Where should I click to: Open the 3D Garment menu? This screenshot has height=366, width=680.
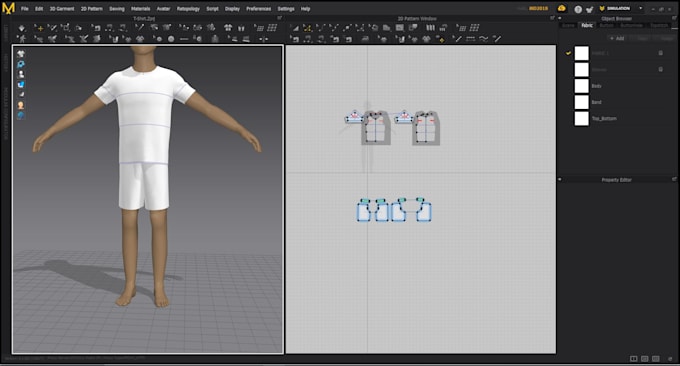(x=62, y=9)
